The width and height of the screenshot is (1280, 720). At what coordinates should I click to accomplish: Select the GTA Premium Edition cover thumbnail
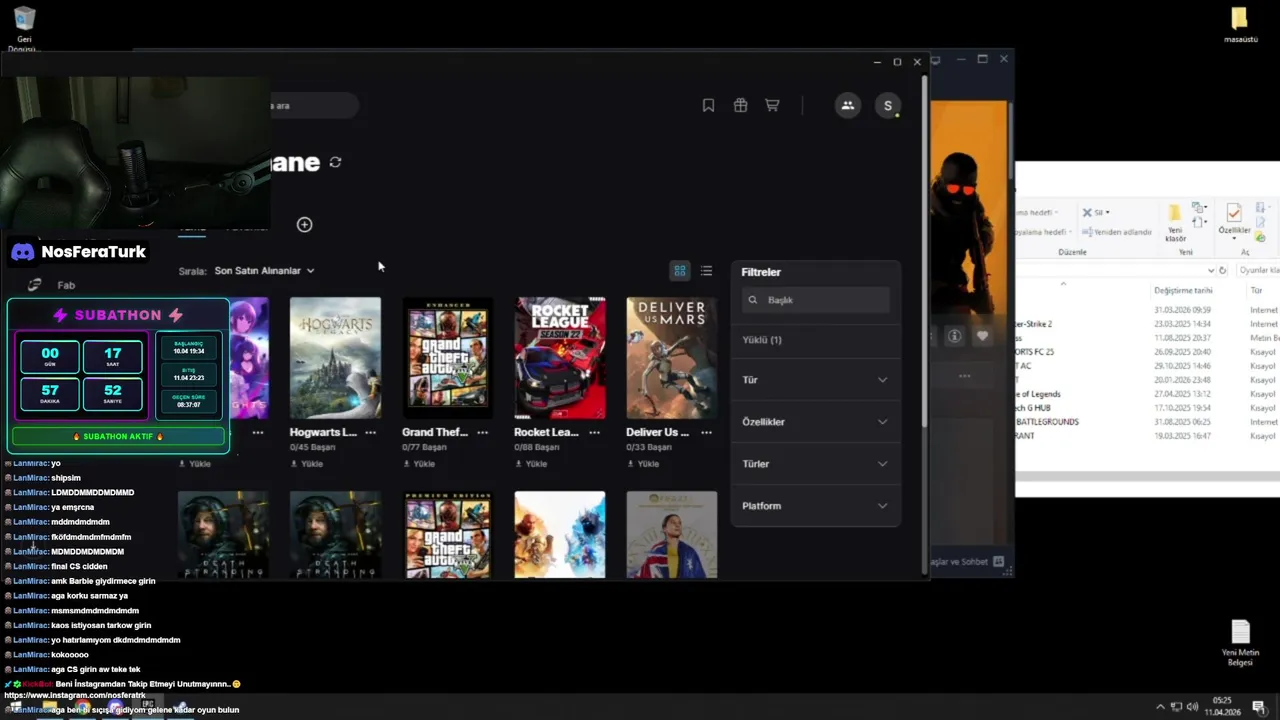pos(447,534)
